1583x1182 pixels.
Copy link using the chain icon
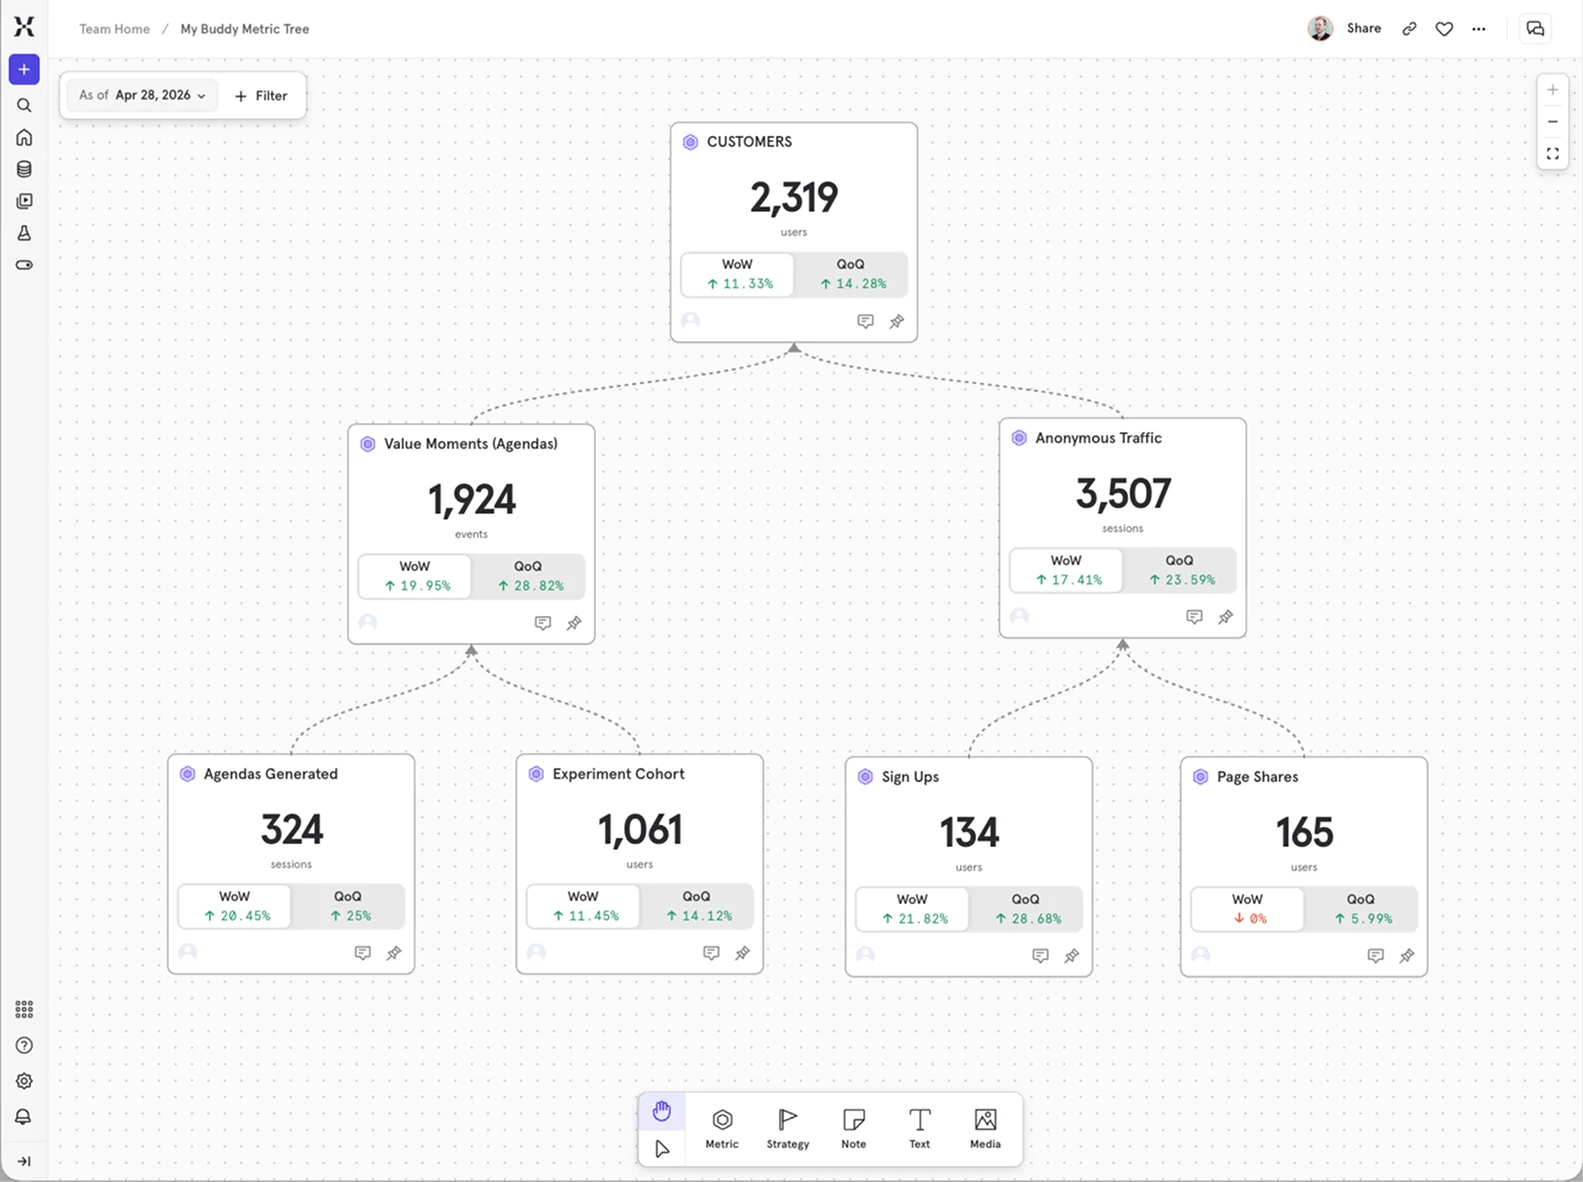pyautogui.click(x=1409, y=29)
